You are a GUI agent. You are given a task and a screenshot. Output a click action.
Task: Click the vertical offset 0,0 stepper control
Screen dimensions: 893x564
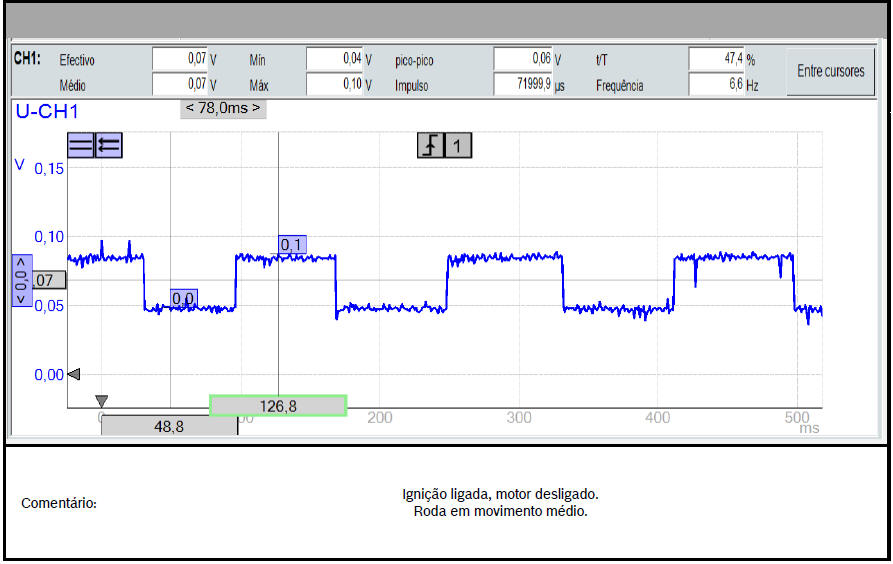point(21,280)
